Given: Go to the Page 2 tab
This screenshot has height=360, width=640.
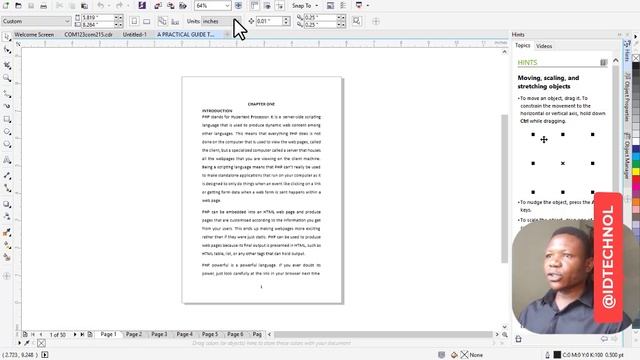Looking at the screenshot, I should [x=134, y=334].
